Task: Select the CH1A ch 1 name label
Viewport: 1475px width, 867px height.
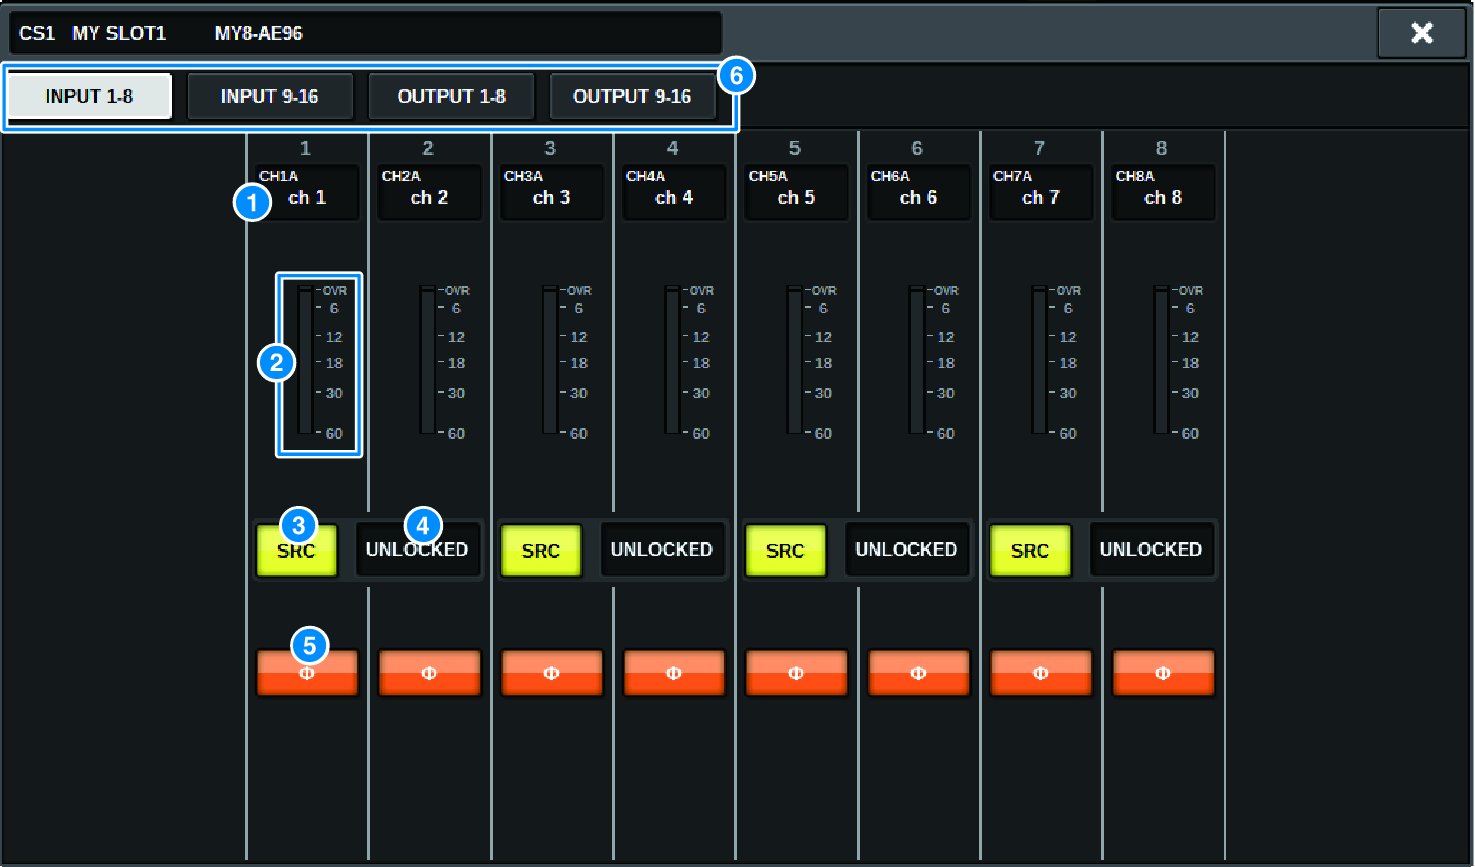Action: 307,191
